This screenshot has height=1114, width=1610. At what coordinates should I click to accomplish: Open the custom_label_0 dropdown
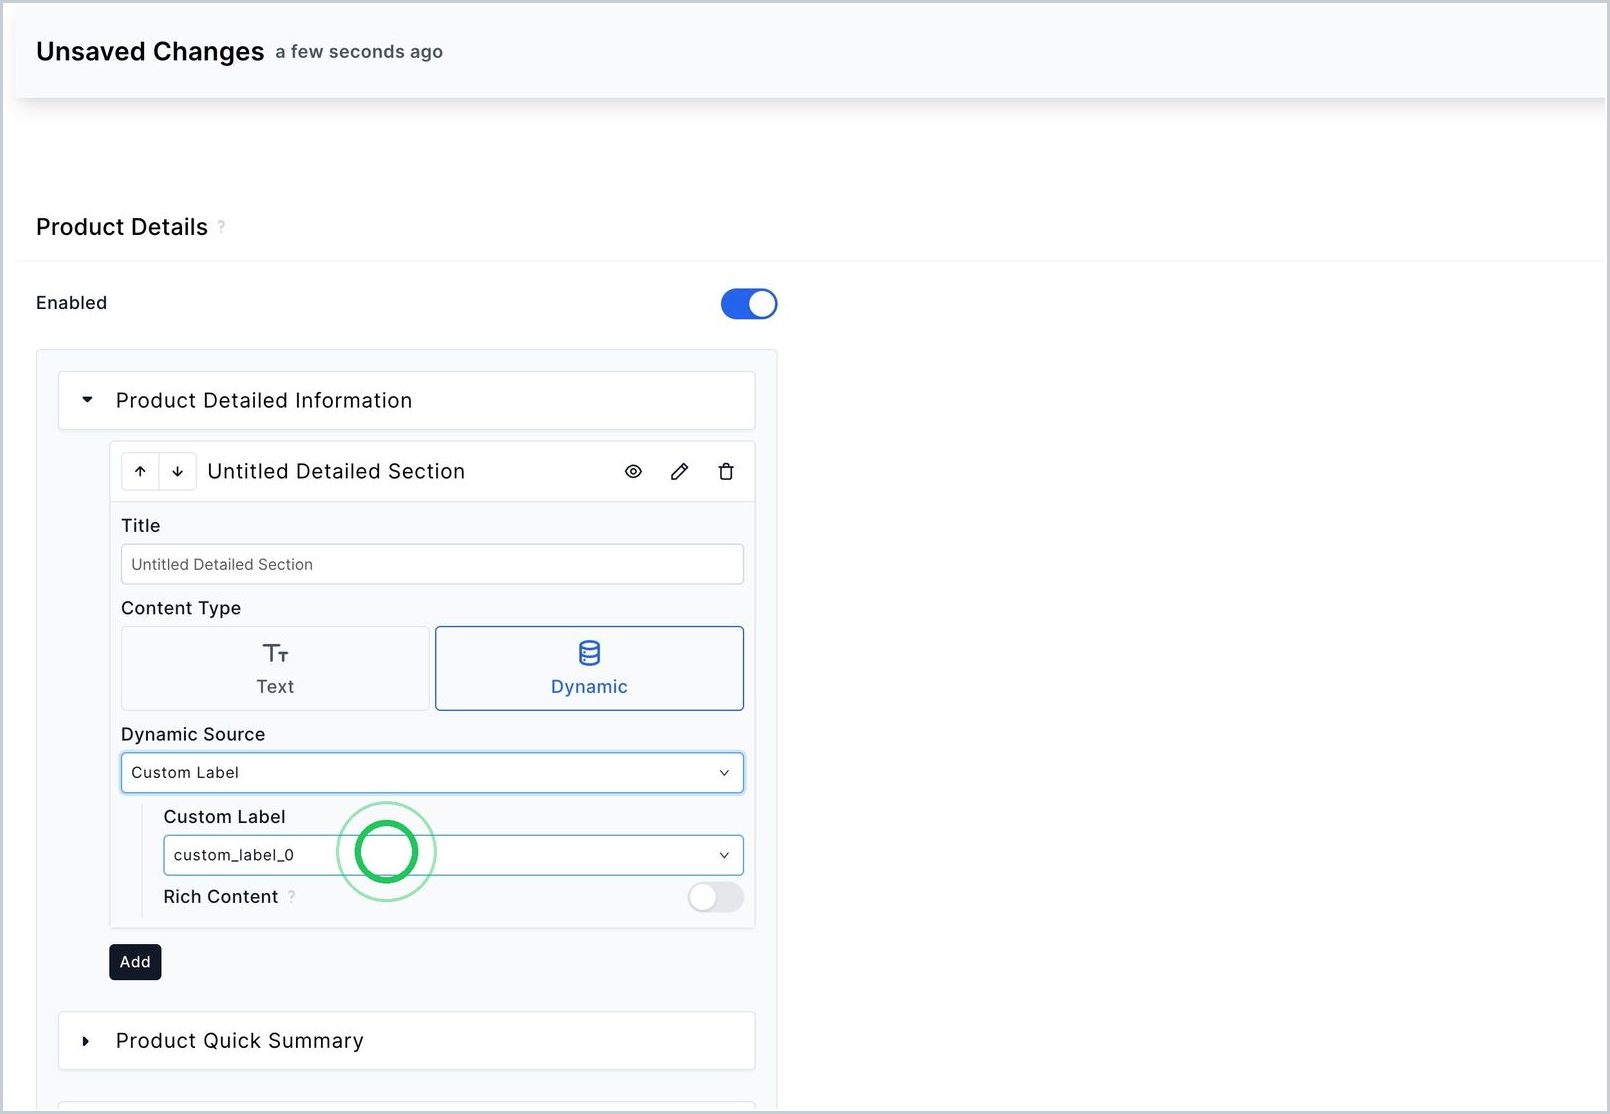(x=453, y=855)
